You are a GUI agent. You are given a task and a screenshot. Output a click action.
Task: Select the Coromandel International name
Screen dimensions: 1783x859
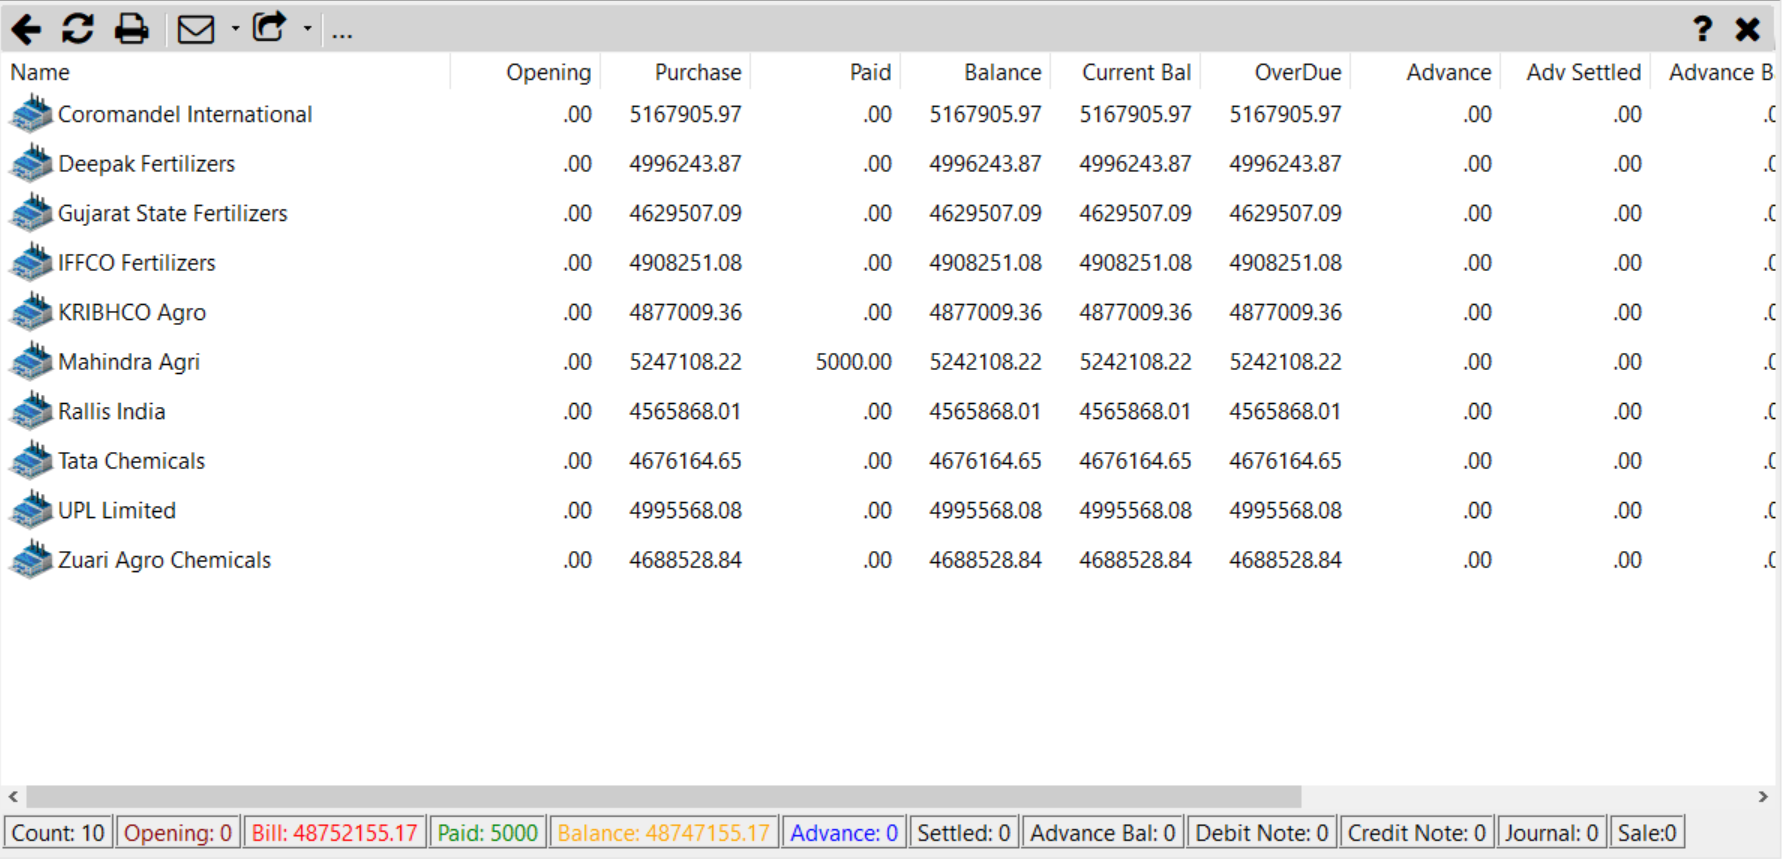point(185,114)
